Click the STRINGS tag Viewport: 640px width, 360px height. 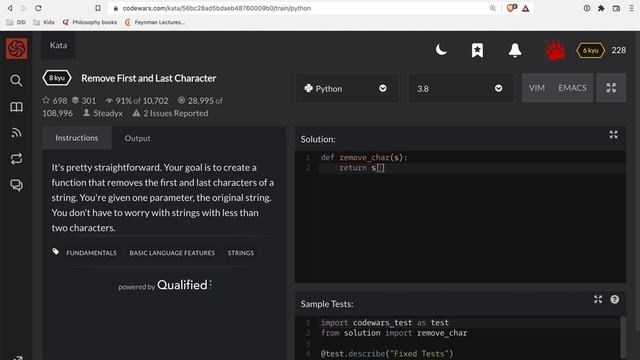[241, 253]
